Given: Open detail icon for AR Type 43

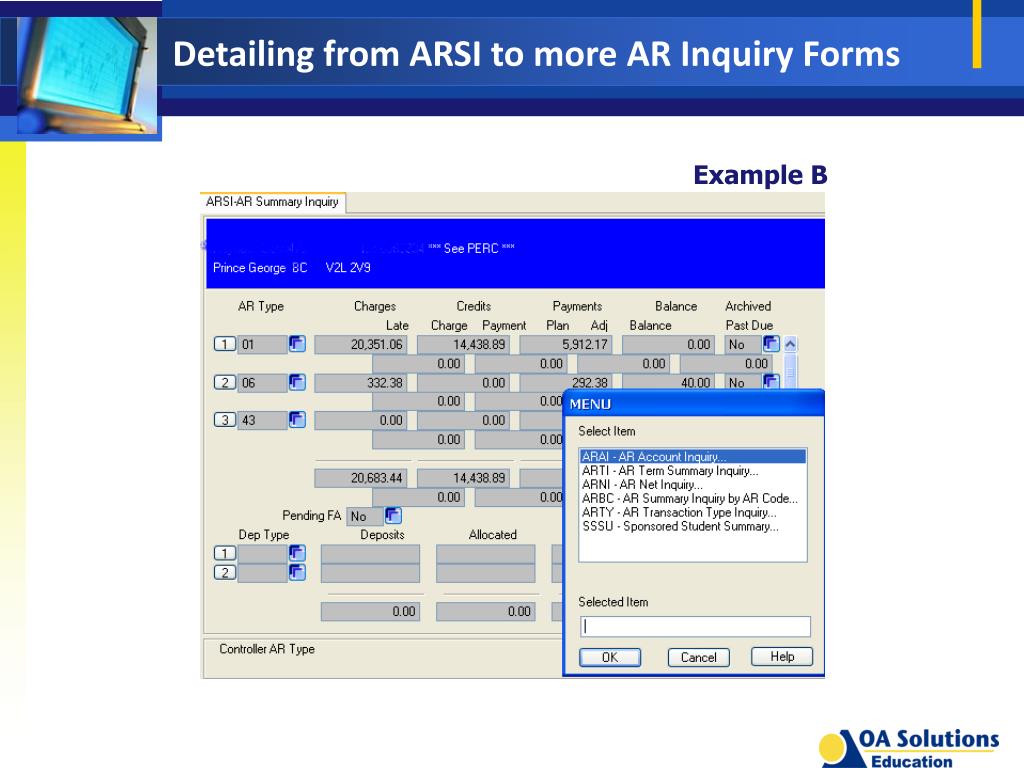Looking at the screenshot, I should (297, 419).
